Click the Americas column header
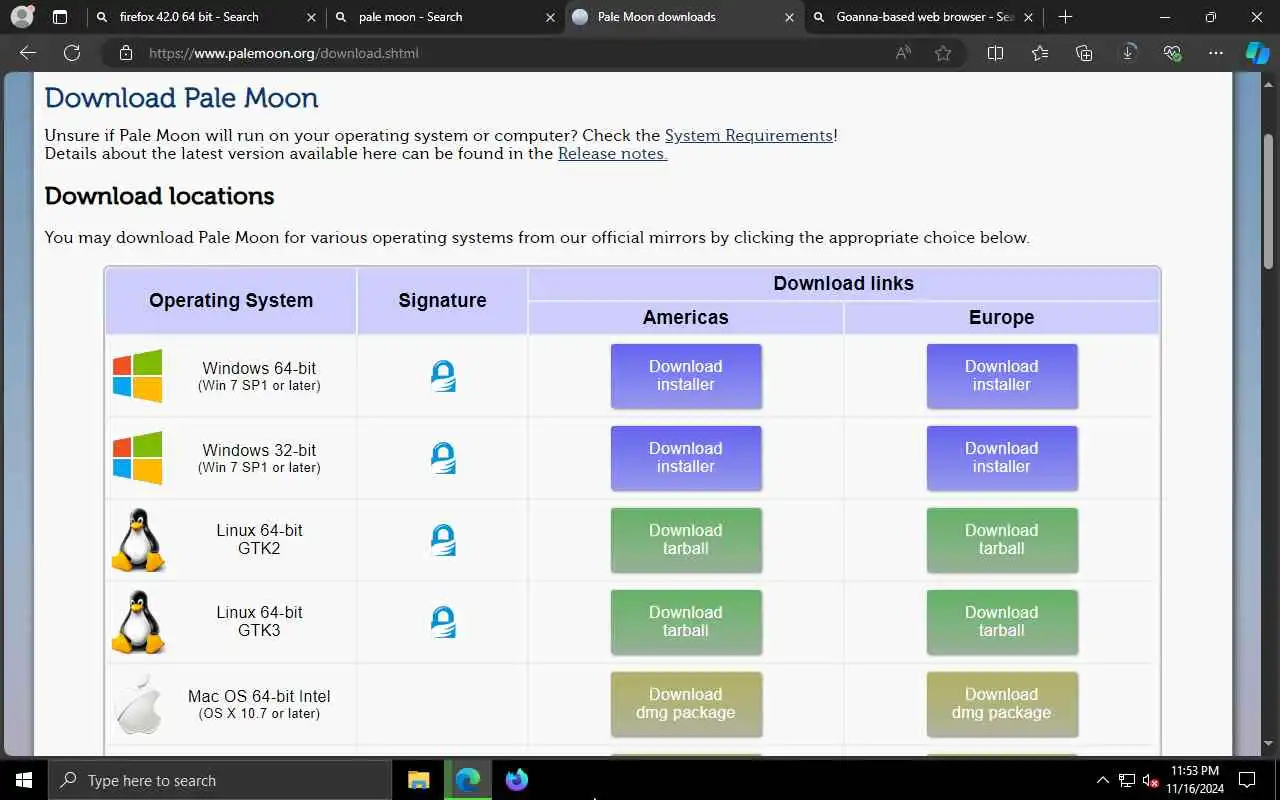Viewport: 1280px width, 800px height. (x=686, y=317)
